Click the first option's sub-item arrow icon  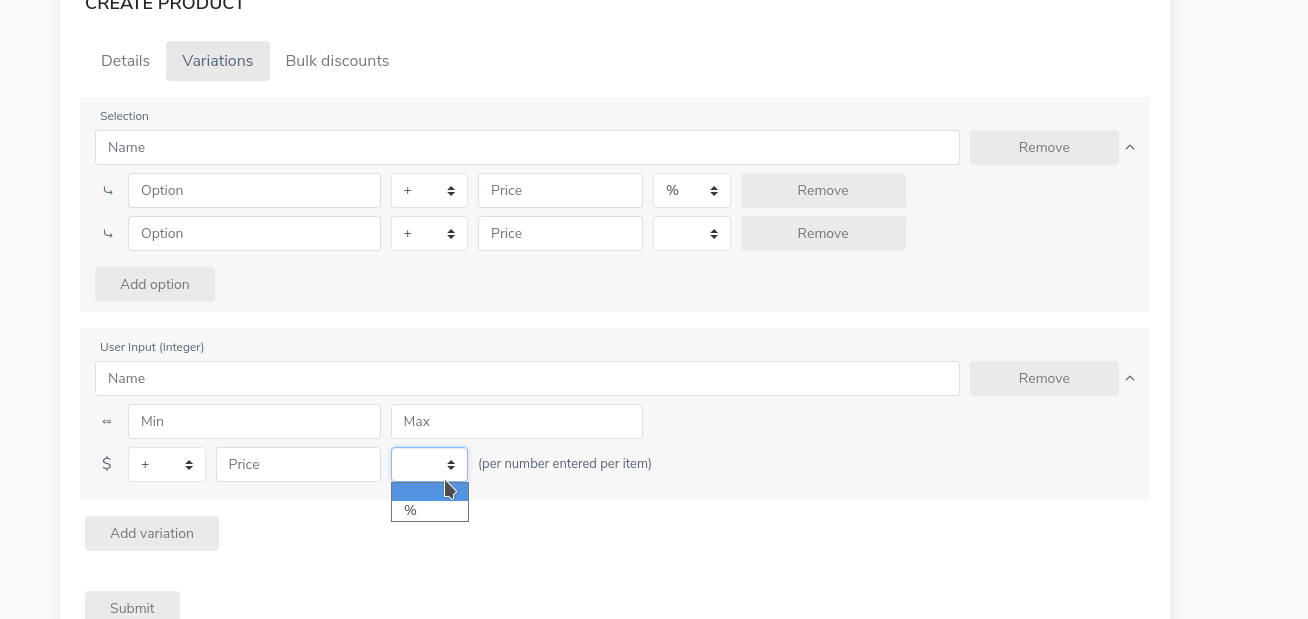point(108,191)
